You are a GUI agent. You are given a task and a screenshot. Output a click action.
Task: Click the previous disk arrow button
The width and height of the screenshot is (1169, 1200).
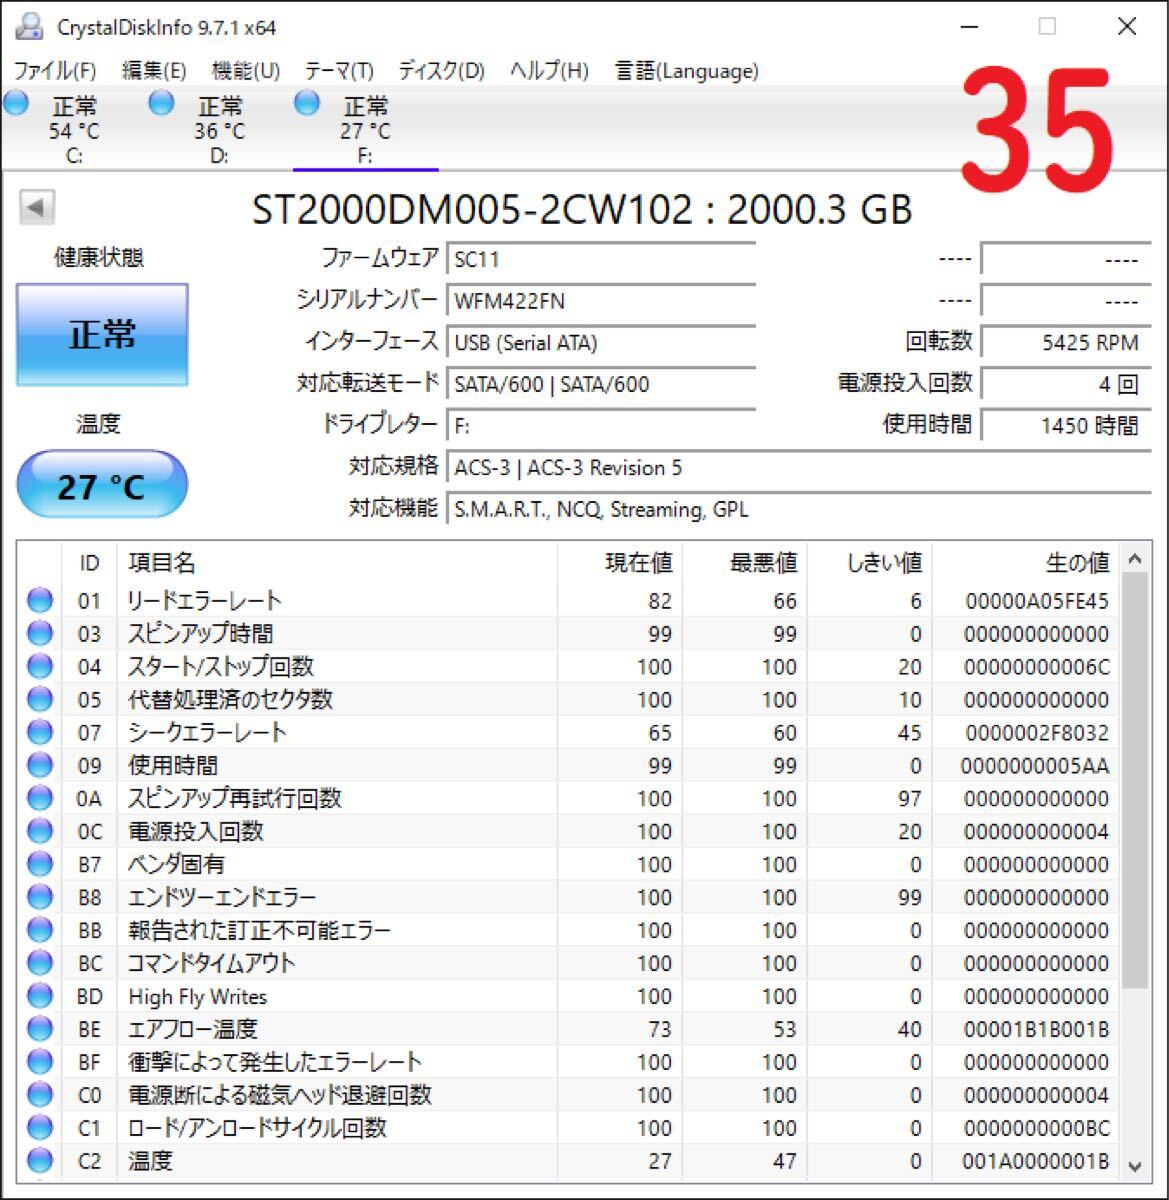37,208
